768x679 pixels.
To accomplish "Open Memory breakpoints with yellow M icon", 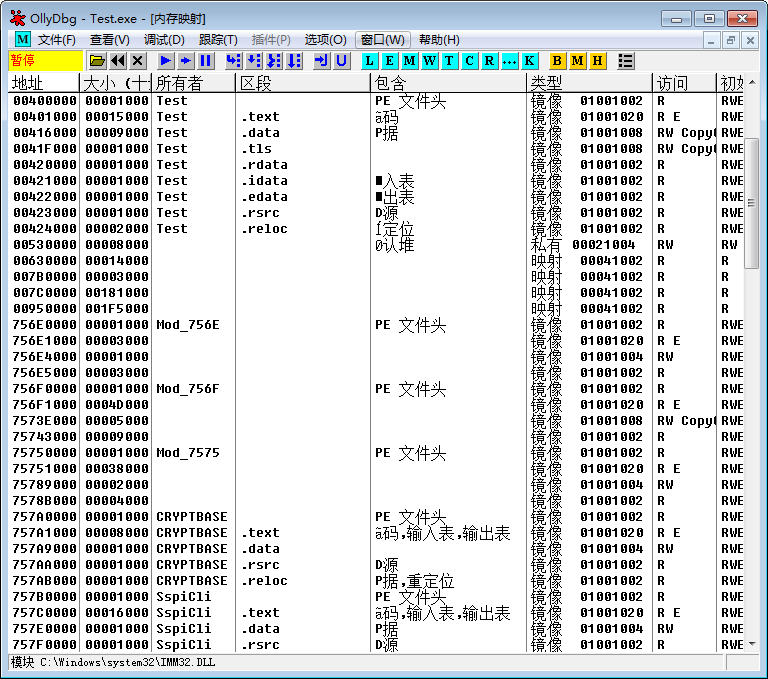I will [x=577, y=61].
